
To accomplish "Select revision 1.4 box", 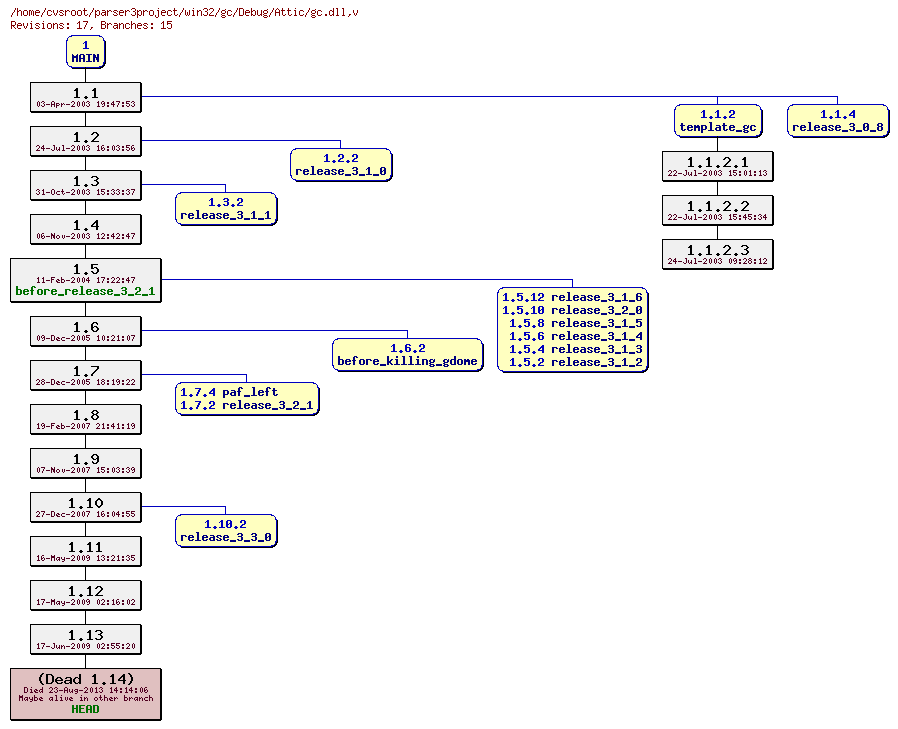I will pyautogui.click(x=85, y=230).
